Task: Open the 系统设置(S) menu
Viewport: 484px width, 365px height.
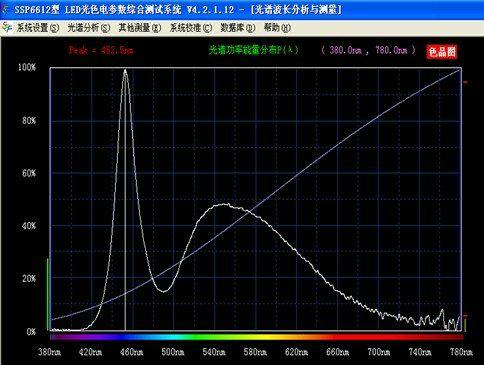Action: [x=38, y=28]
